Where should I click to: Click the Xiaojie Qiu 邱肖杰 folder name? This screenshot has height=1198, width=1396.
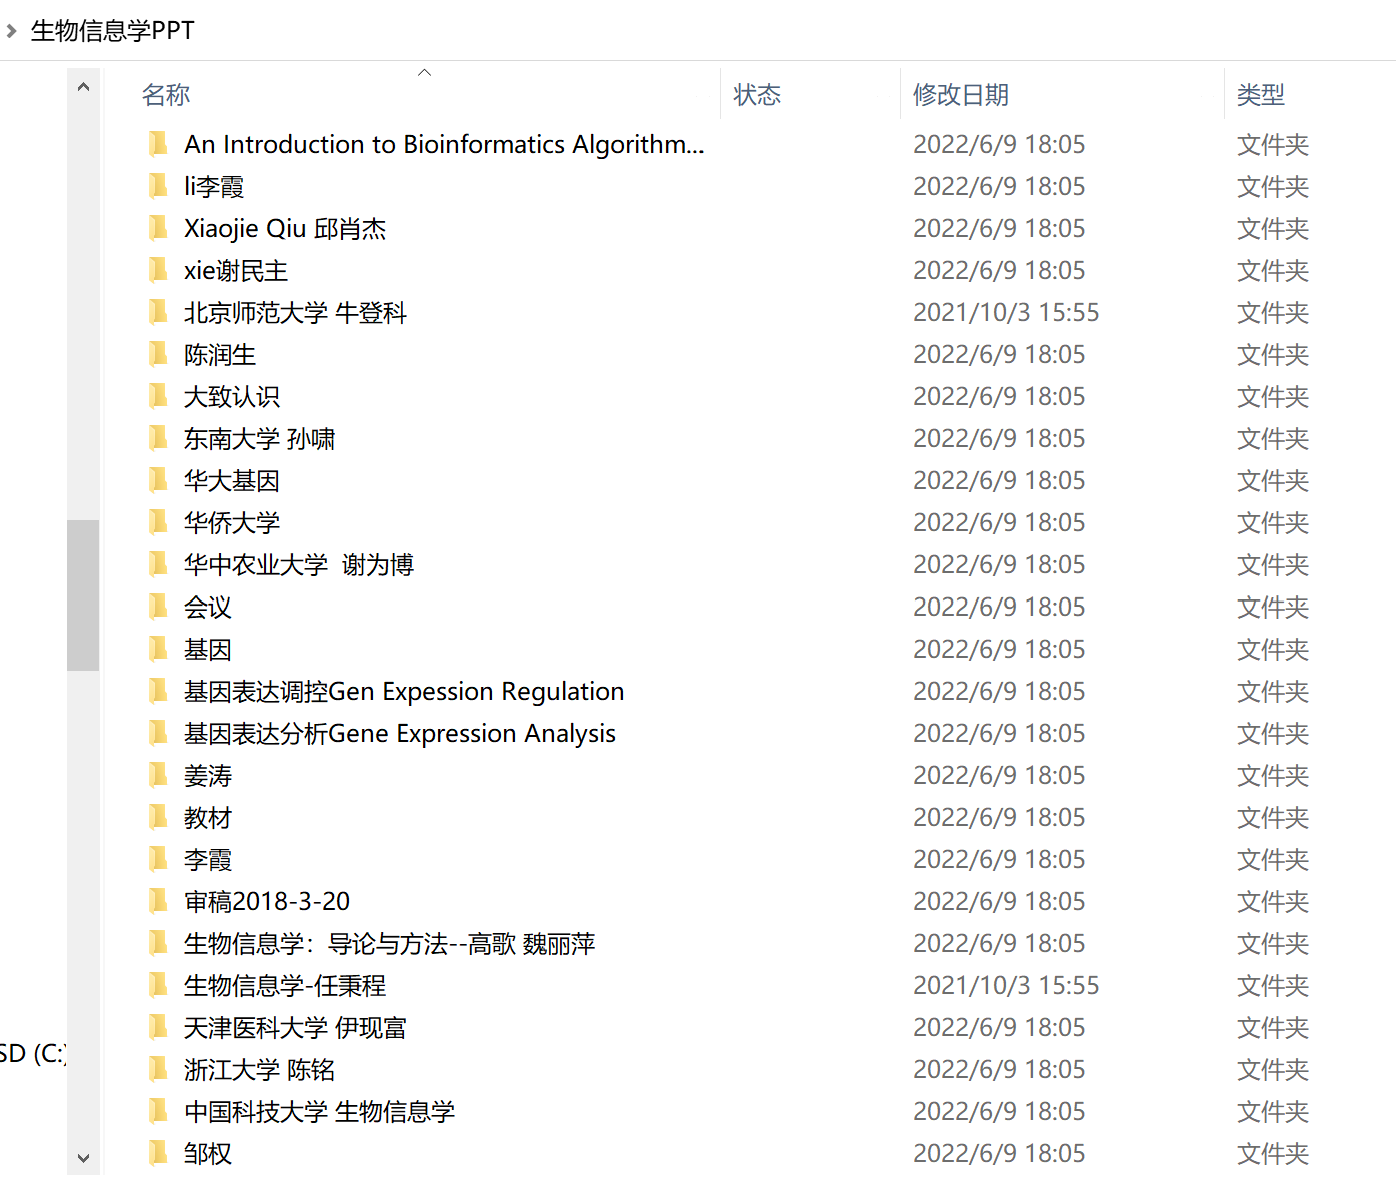(x=285, y=228)
